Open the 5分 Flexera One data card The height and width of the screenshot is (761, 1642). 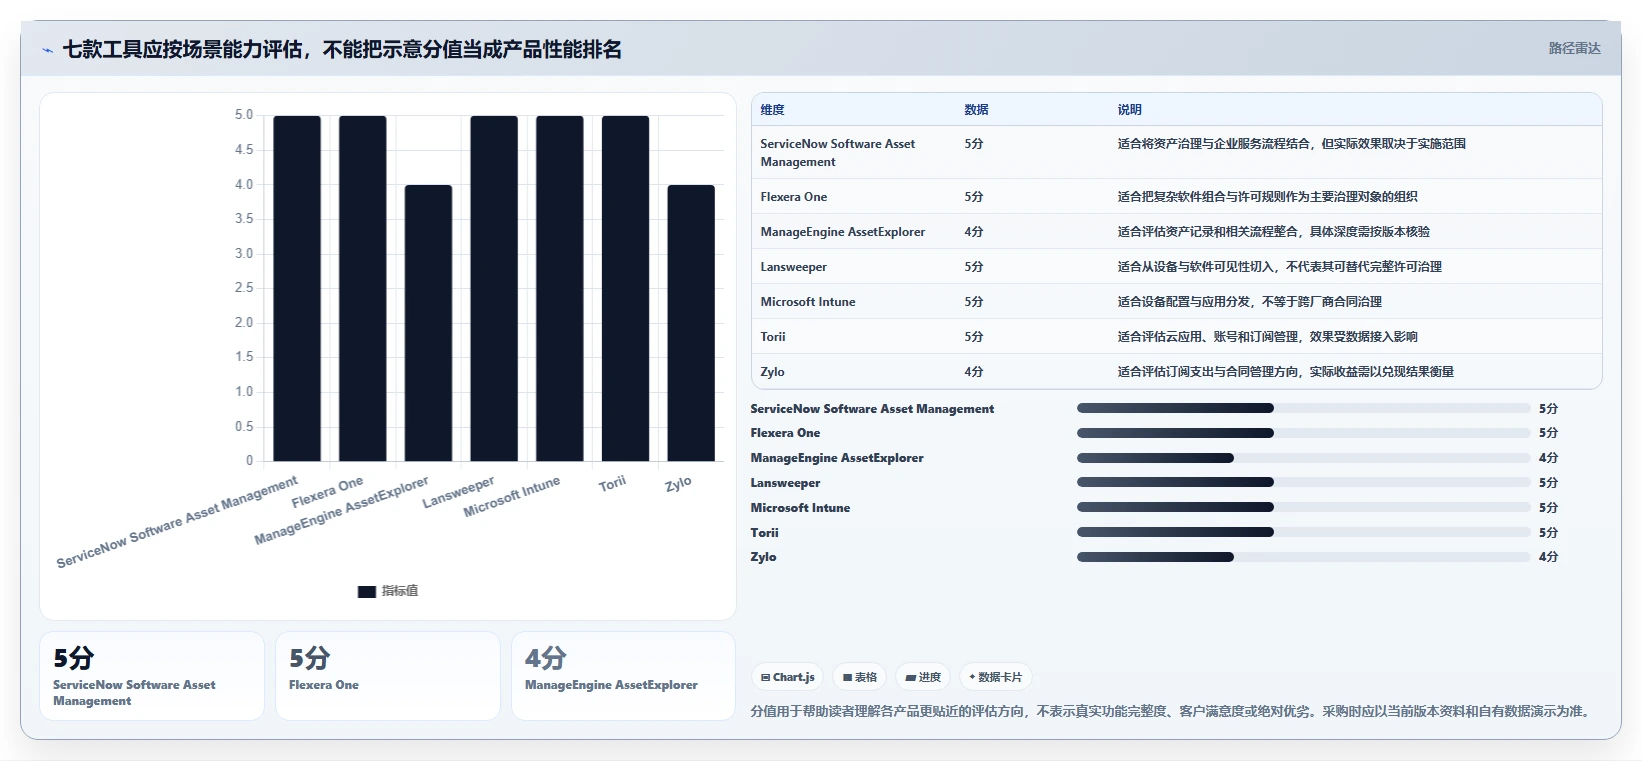tap(388, 676)
